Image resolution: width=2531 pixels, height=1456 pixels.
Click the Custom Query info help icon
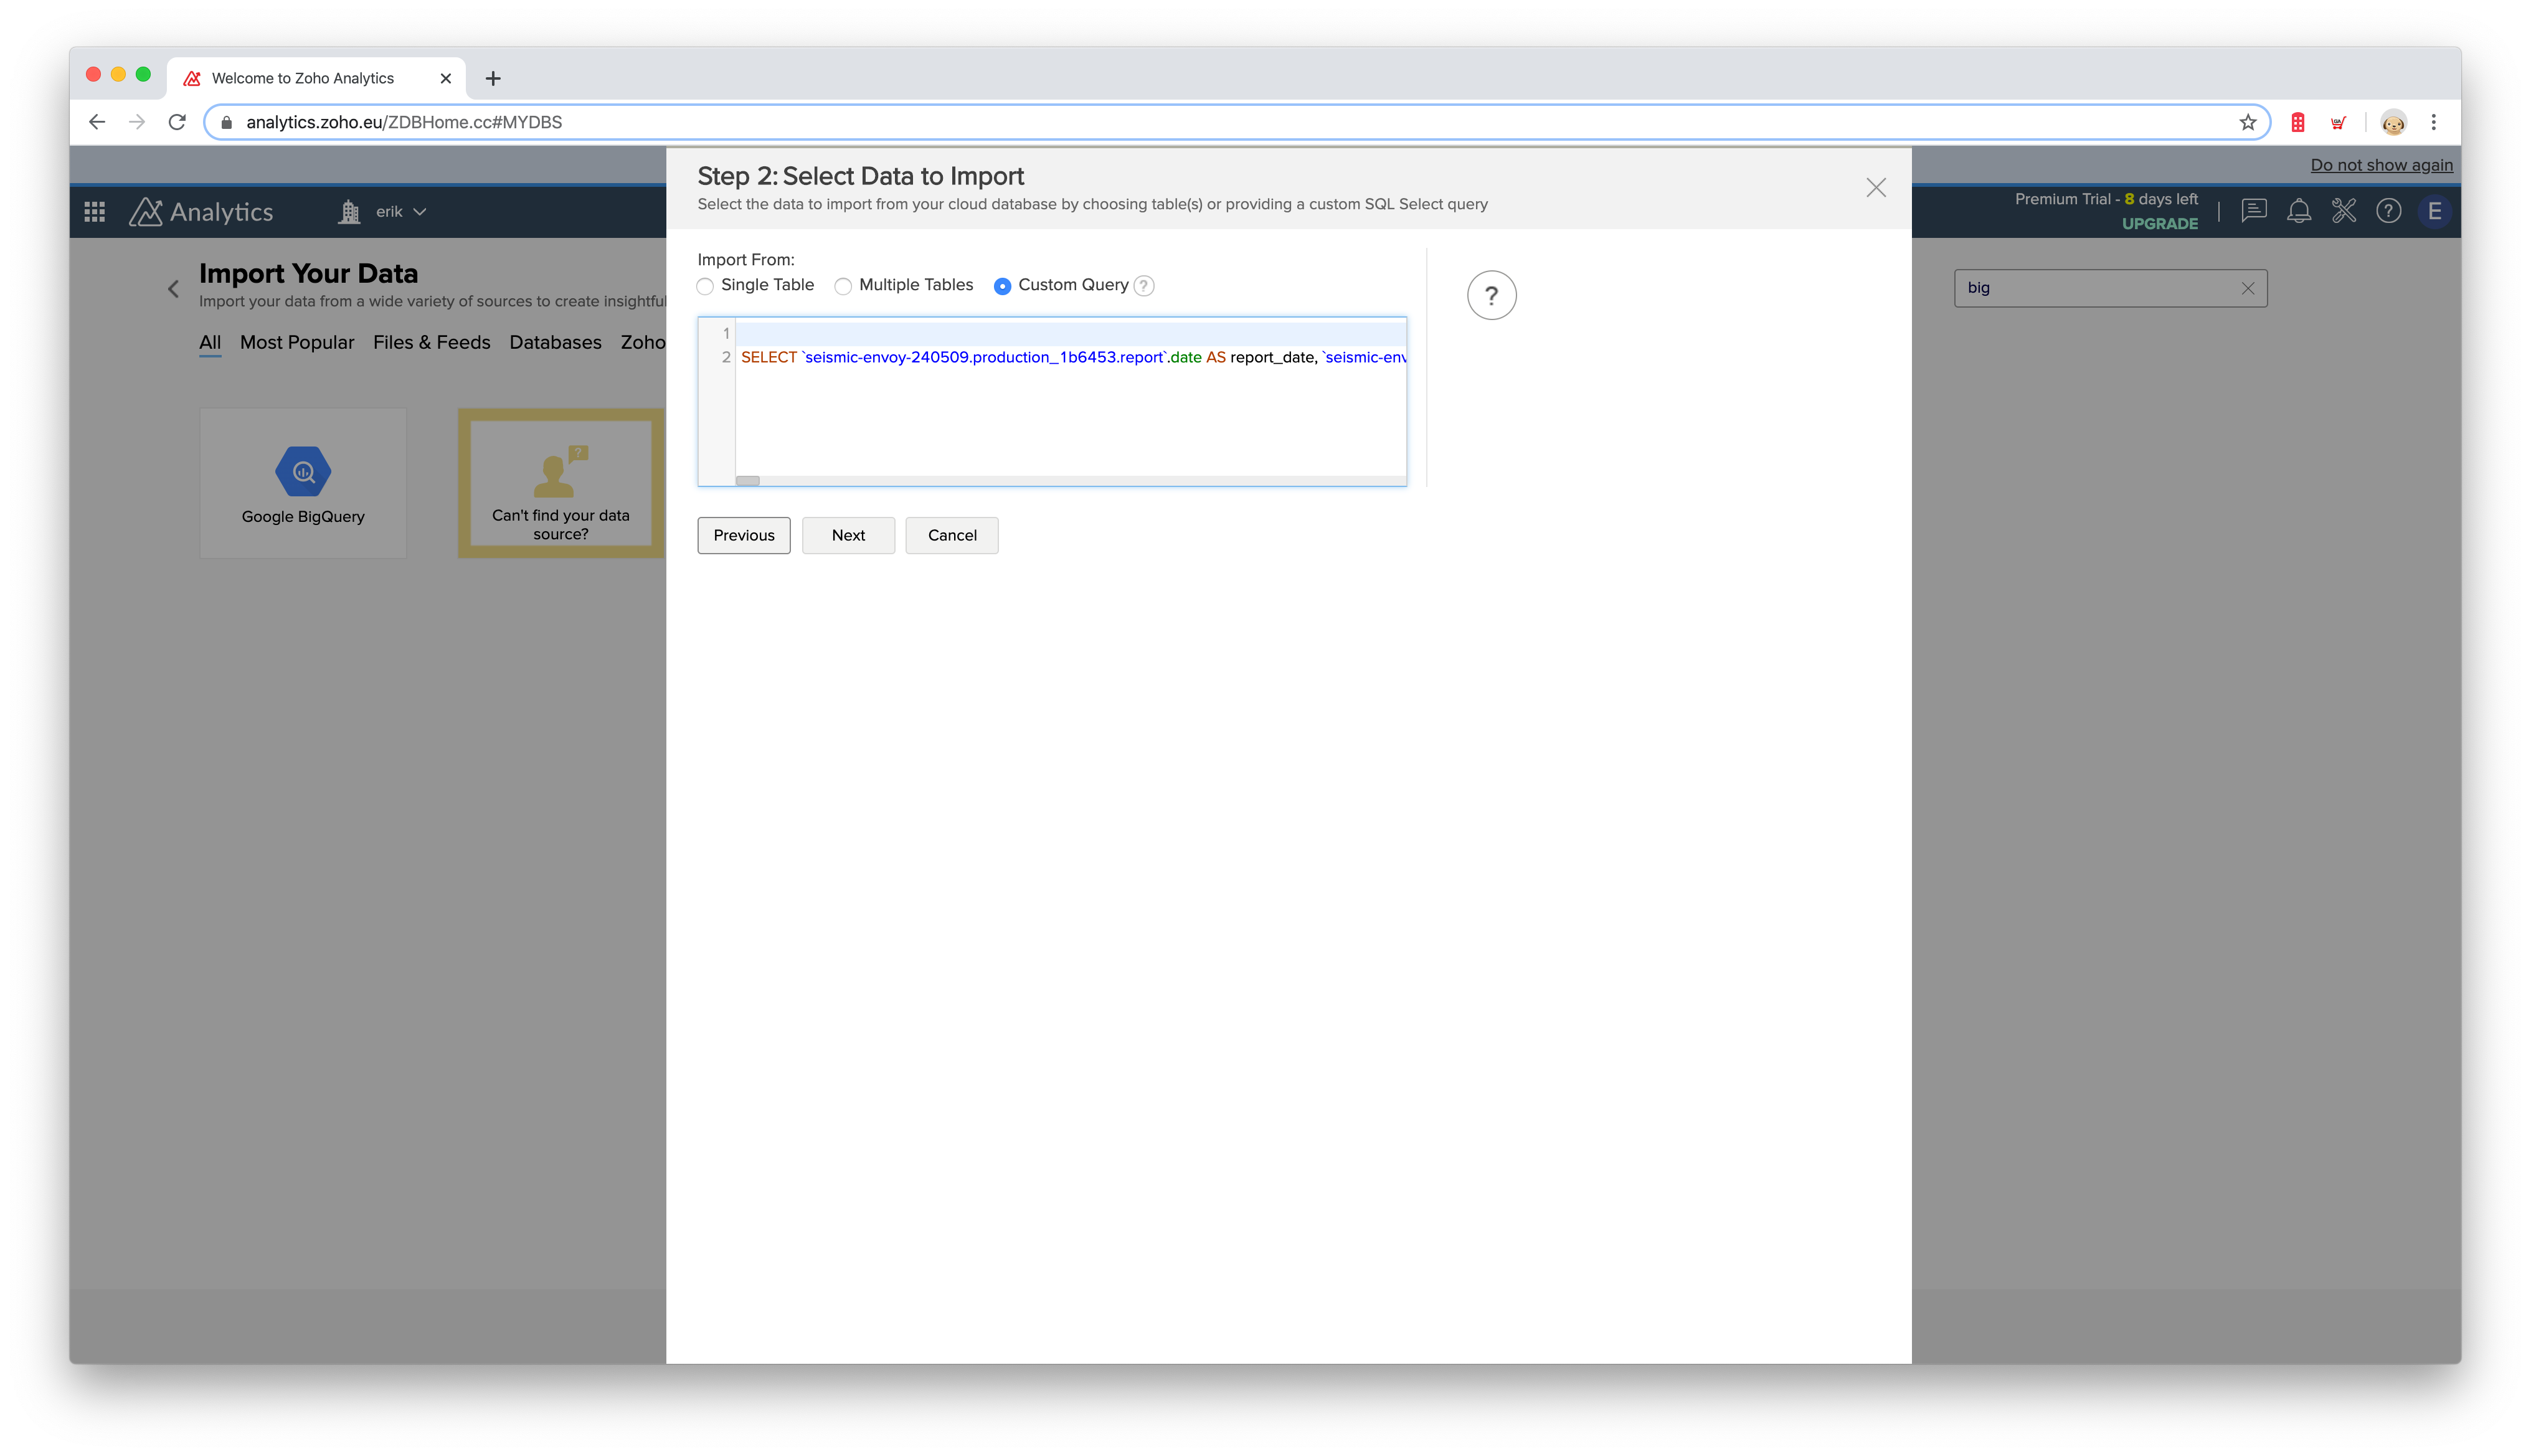(1144, 286)
